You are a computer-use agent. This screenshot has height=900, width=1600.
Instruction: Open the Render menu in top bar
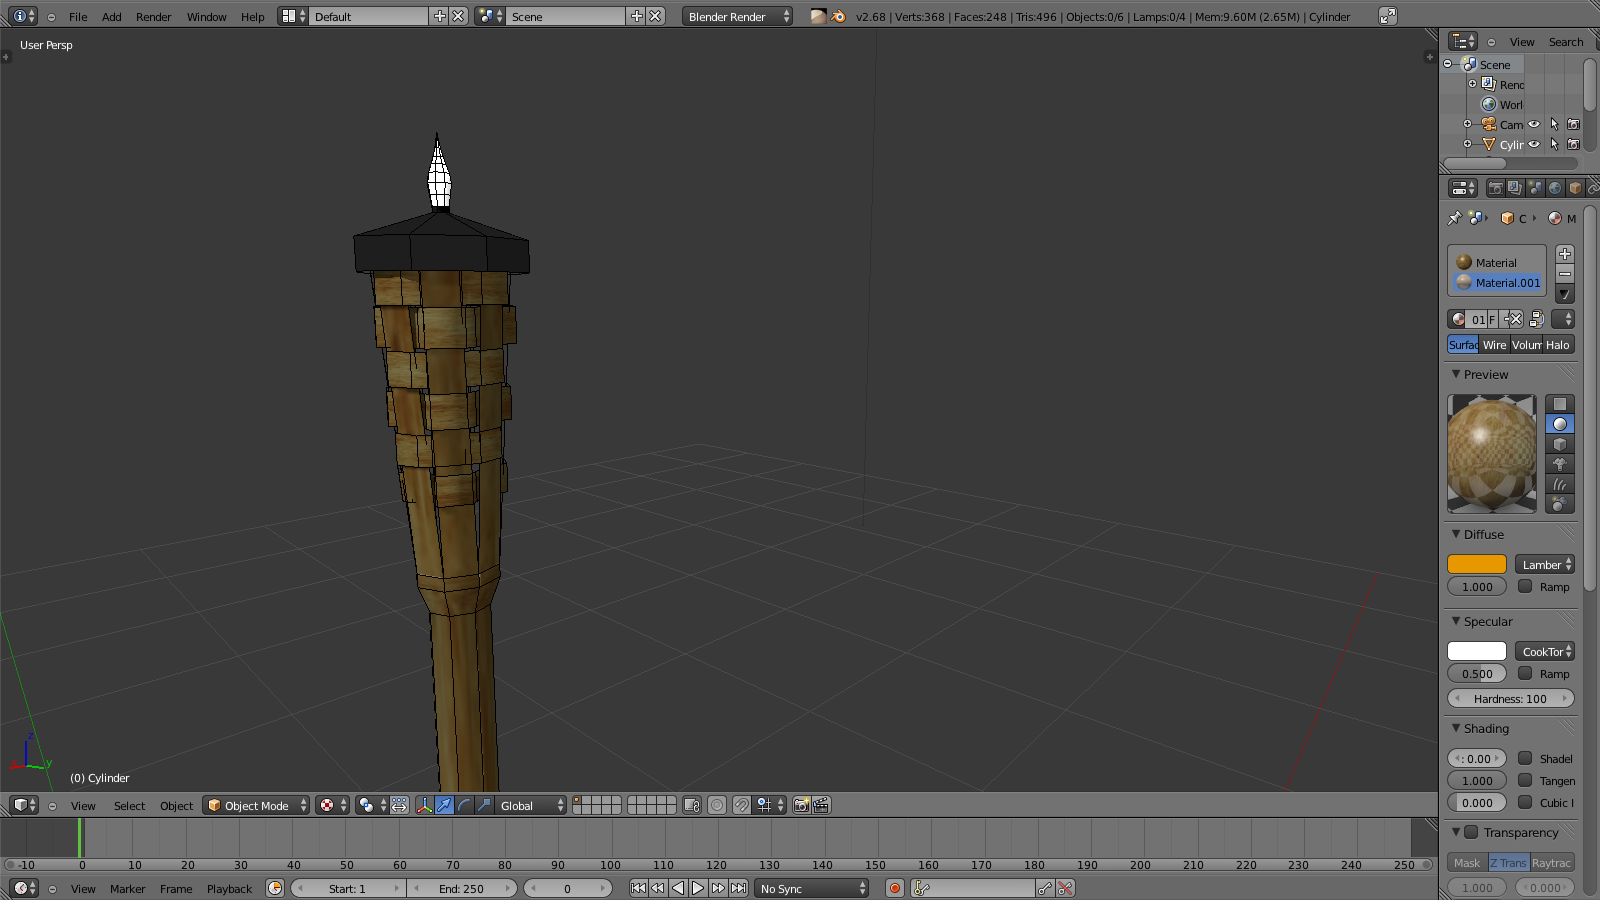tap(154, 17)
